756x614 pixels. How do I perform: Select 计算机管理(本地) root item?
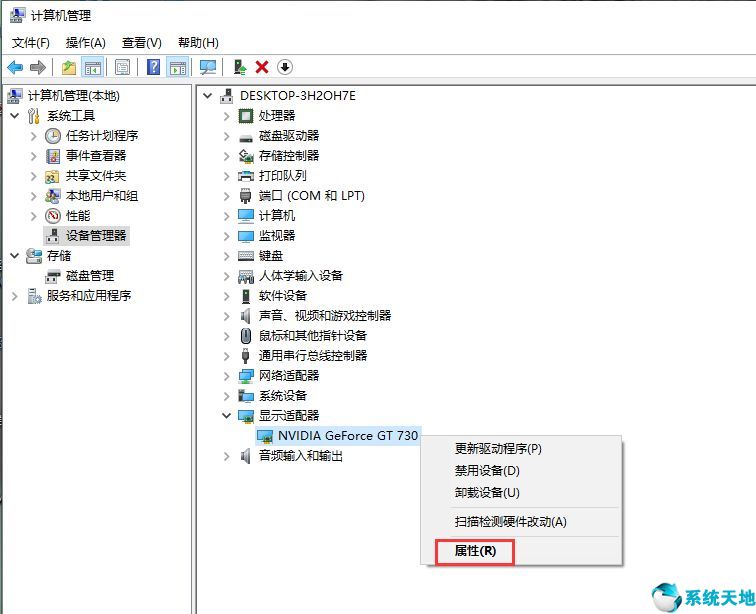click(73, 96)
